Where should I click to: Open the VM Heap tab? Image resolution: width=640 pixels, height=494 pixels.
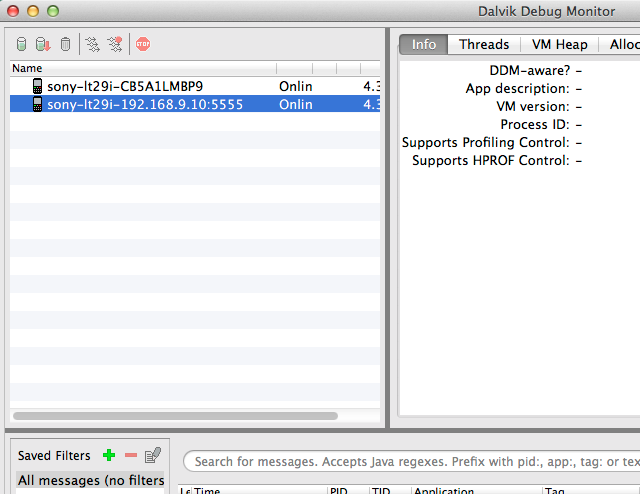coord(558,44)
